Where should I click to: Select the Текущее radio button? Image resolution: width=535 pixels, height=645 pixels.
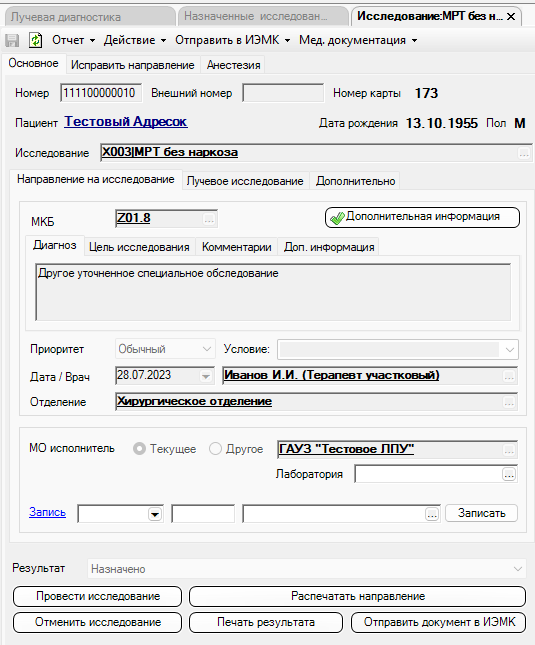click(x=139, y=449)
